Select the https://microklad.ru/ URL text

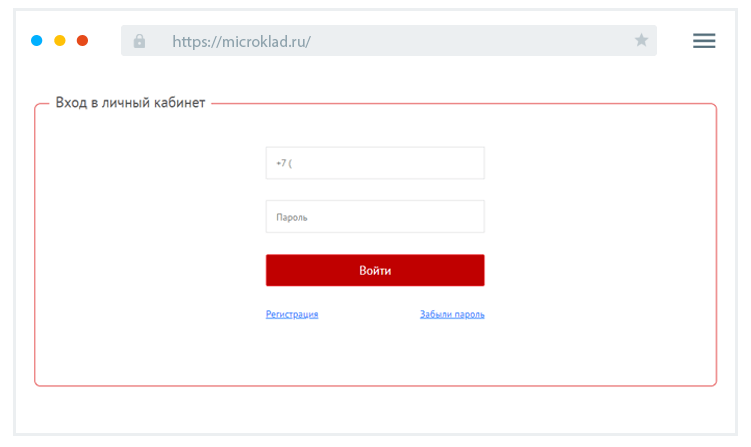coord(241,42)
